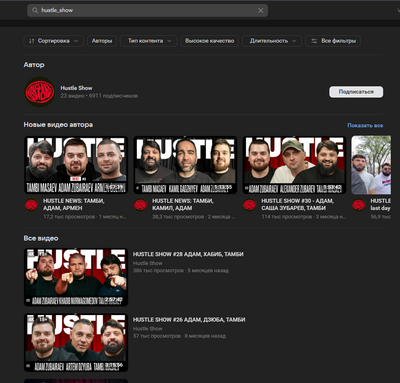Viewport: 400px width, 383px height.
Task: Open the Hustle Show #30 video thumbnail
Action: 294,165
